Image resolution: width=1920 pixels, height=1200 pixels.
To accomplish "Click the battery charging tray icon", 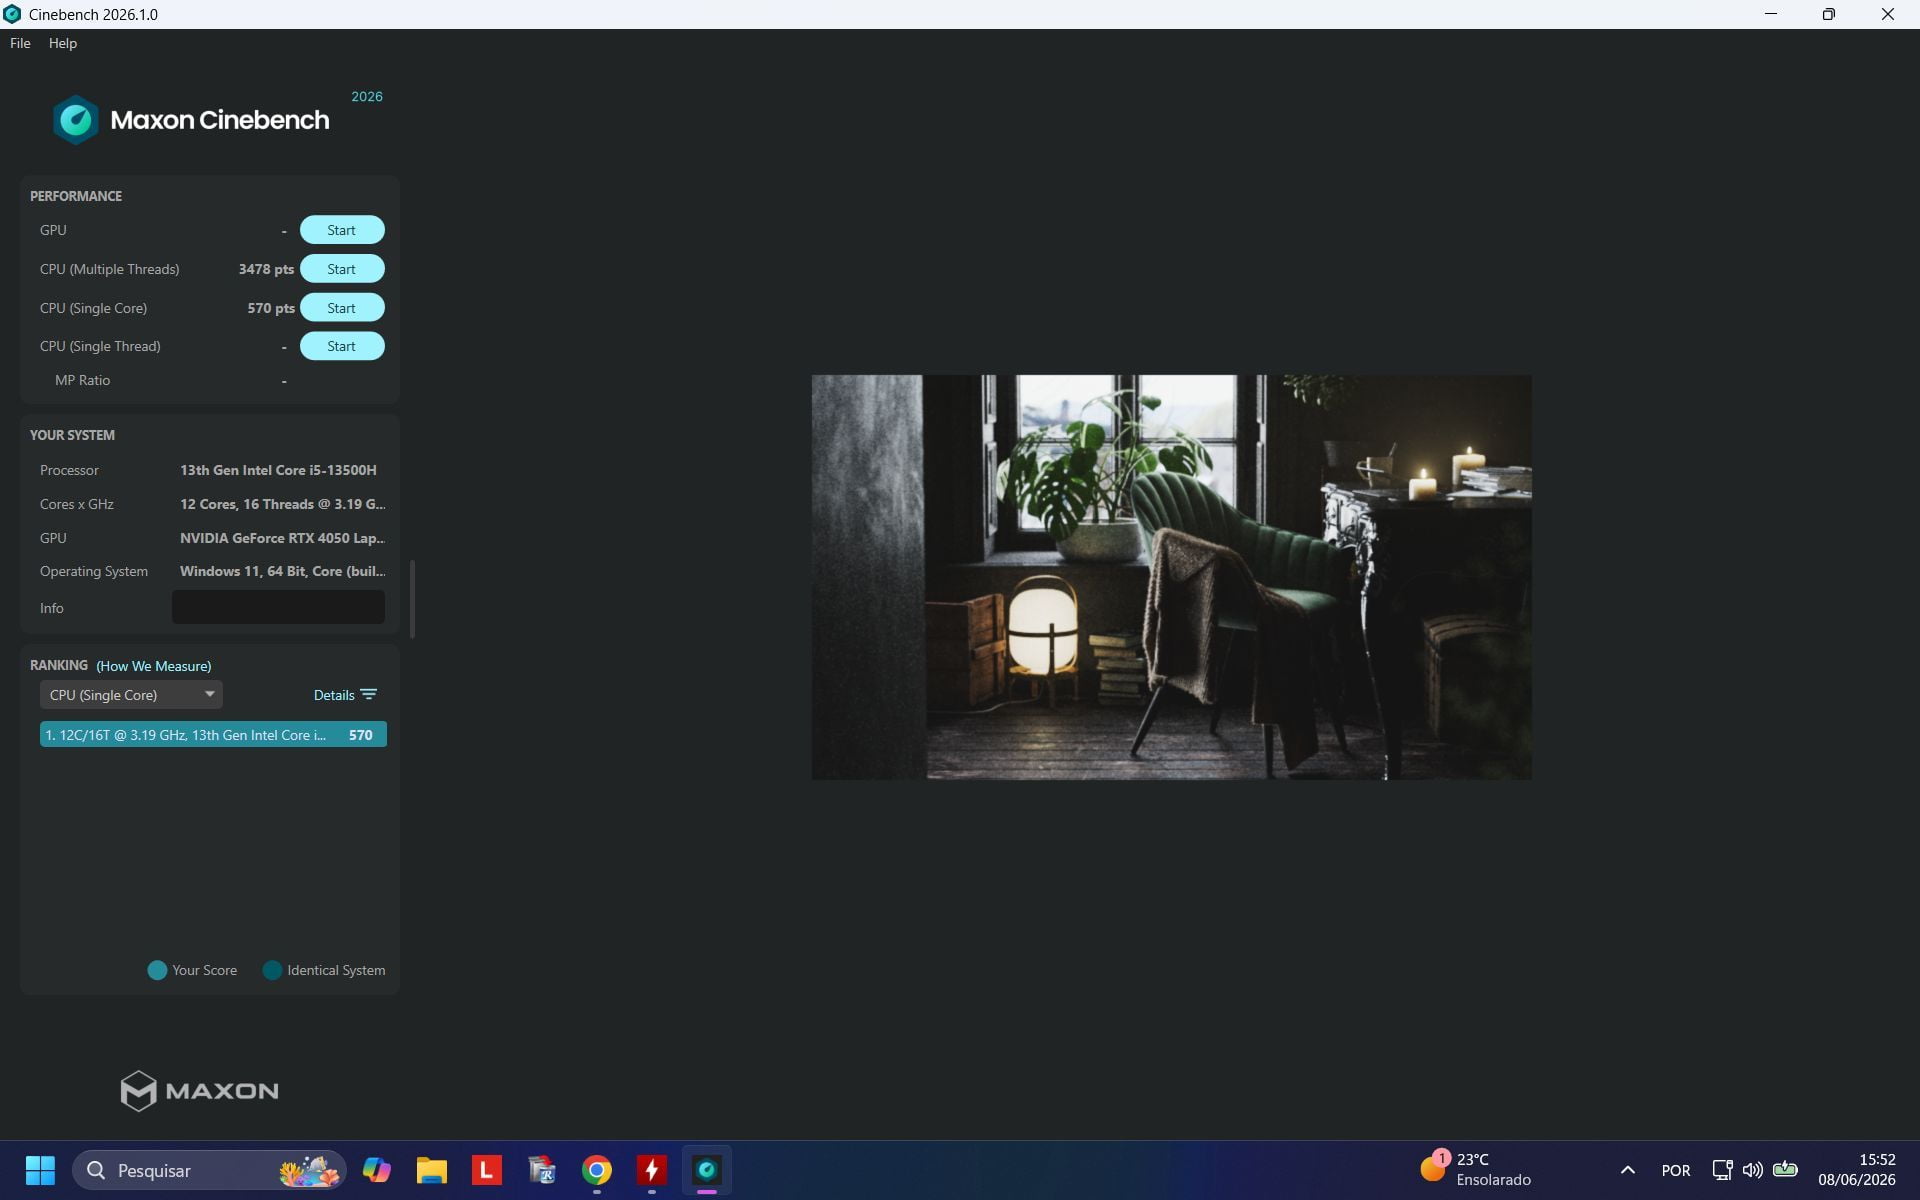I will coord(1785,1169).
